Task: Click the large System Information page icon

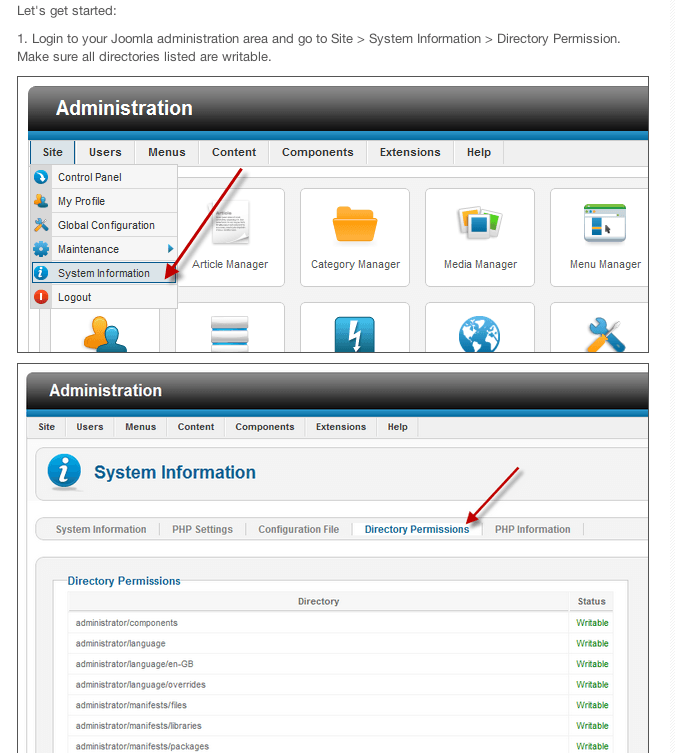Action: point(64,472)
